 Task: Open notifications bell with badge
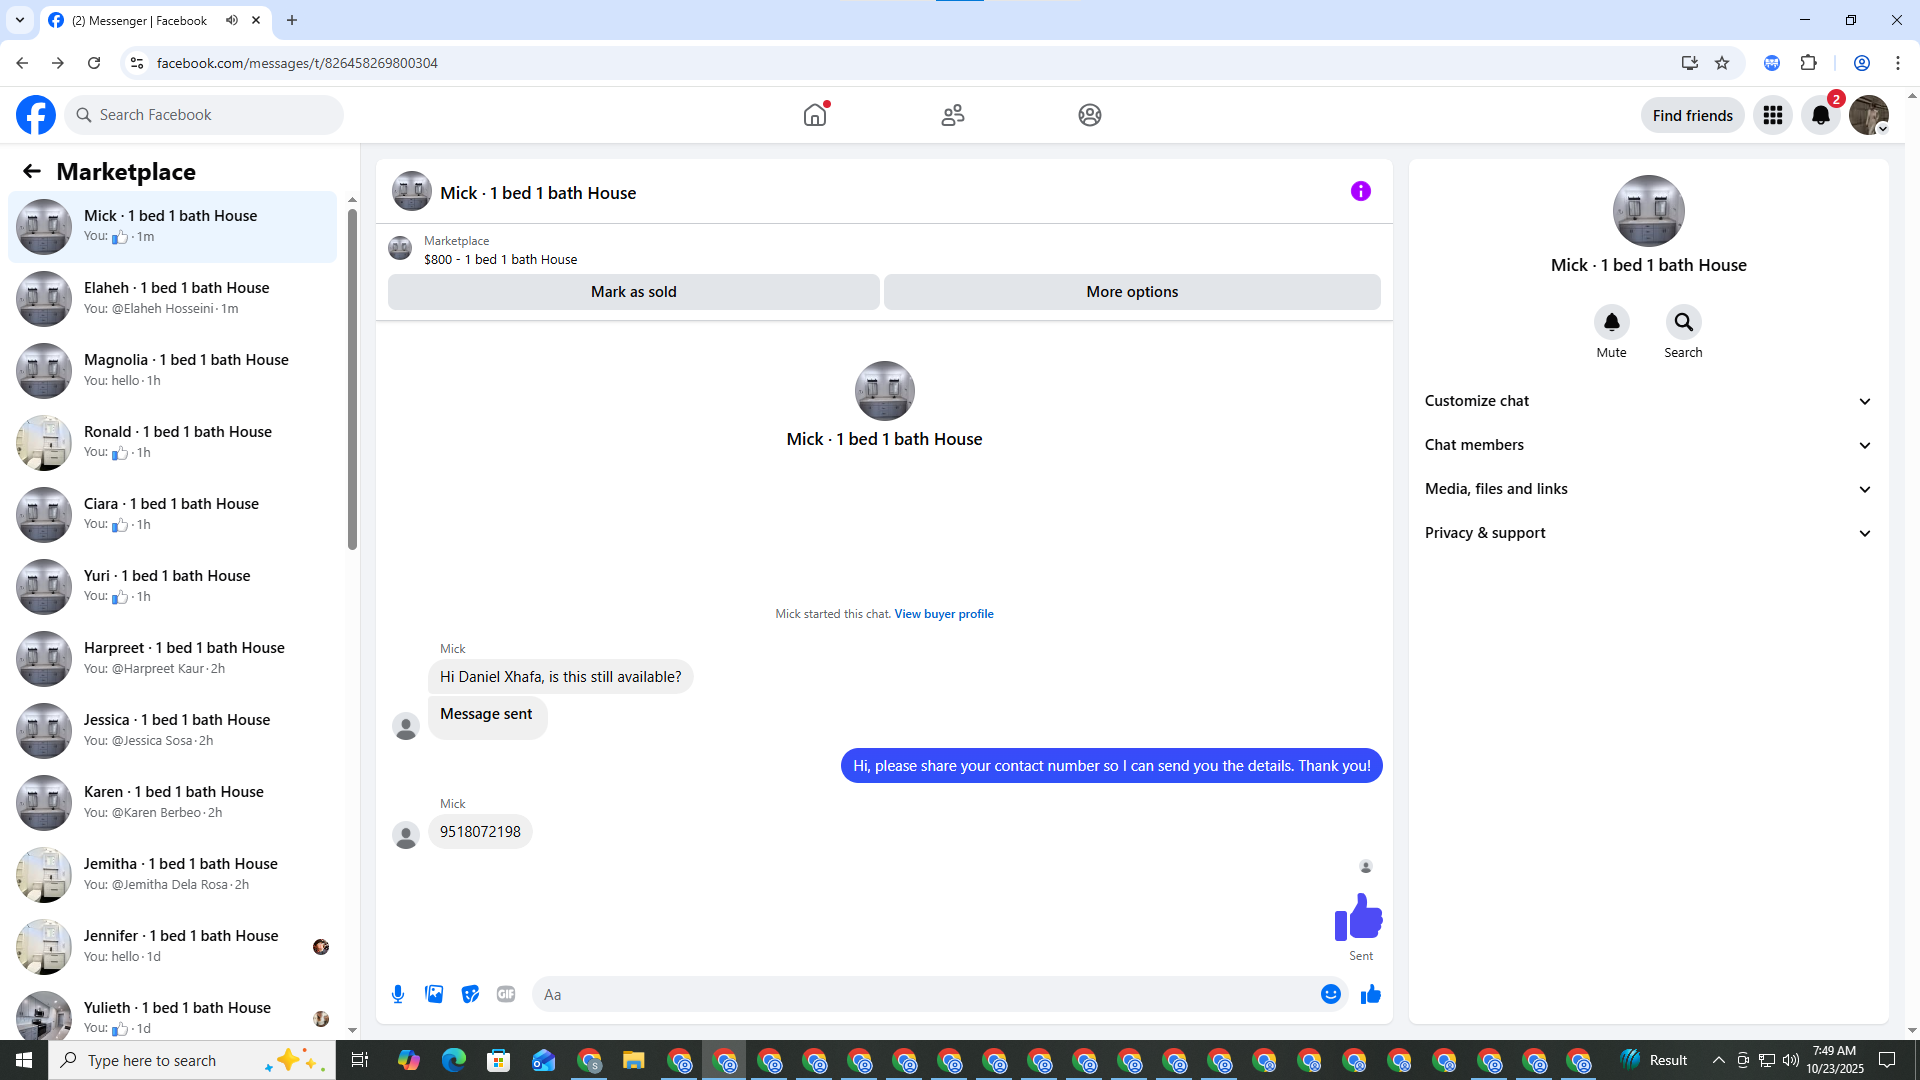(x=1821, y=115)
